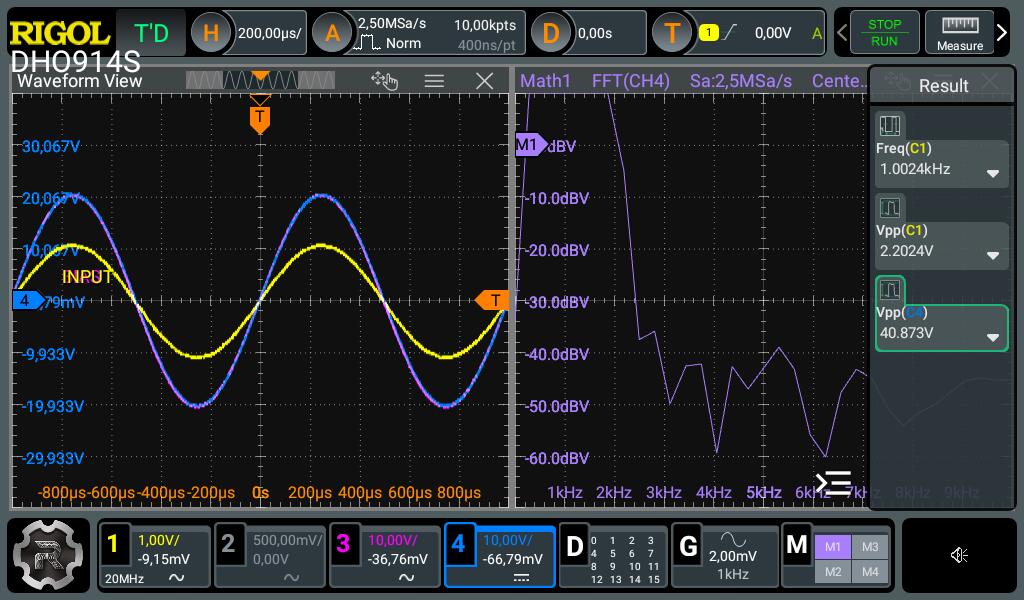Viewport: 1024px width, 600px height.
Task: Select the M1 math tab
Action: 833,546
